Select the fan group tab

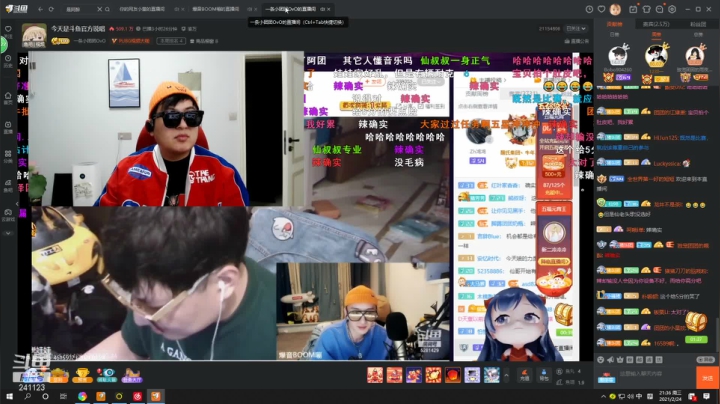pos(698,24)
